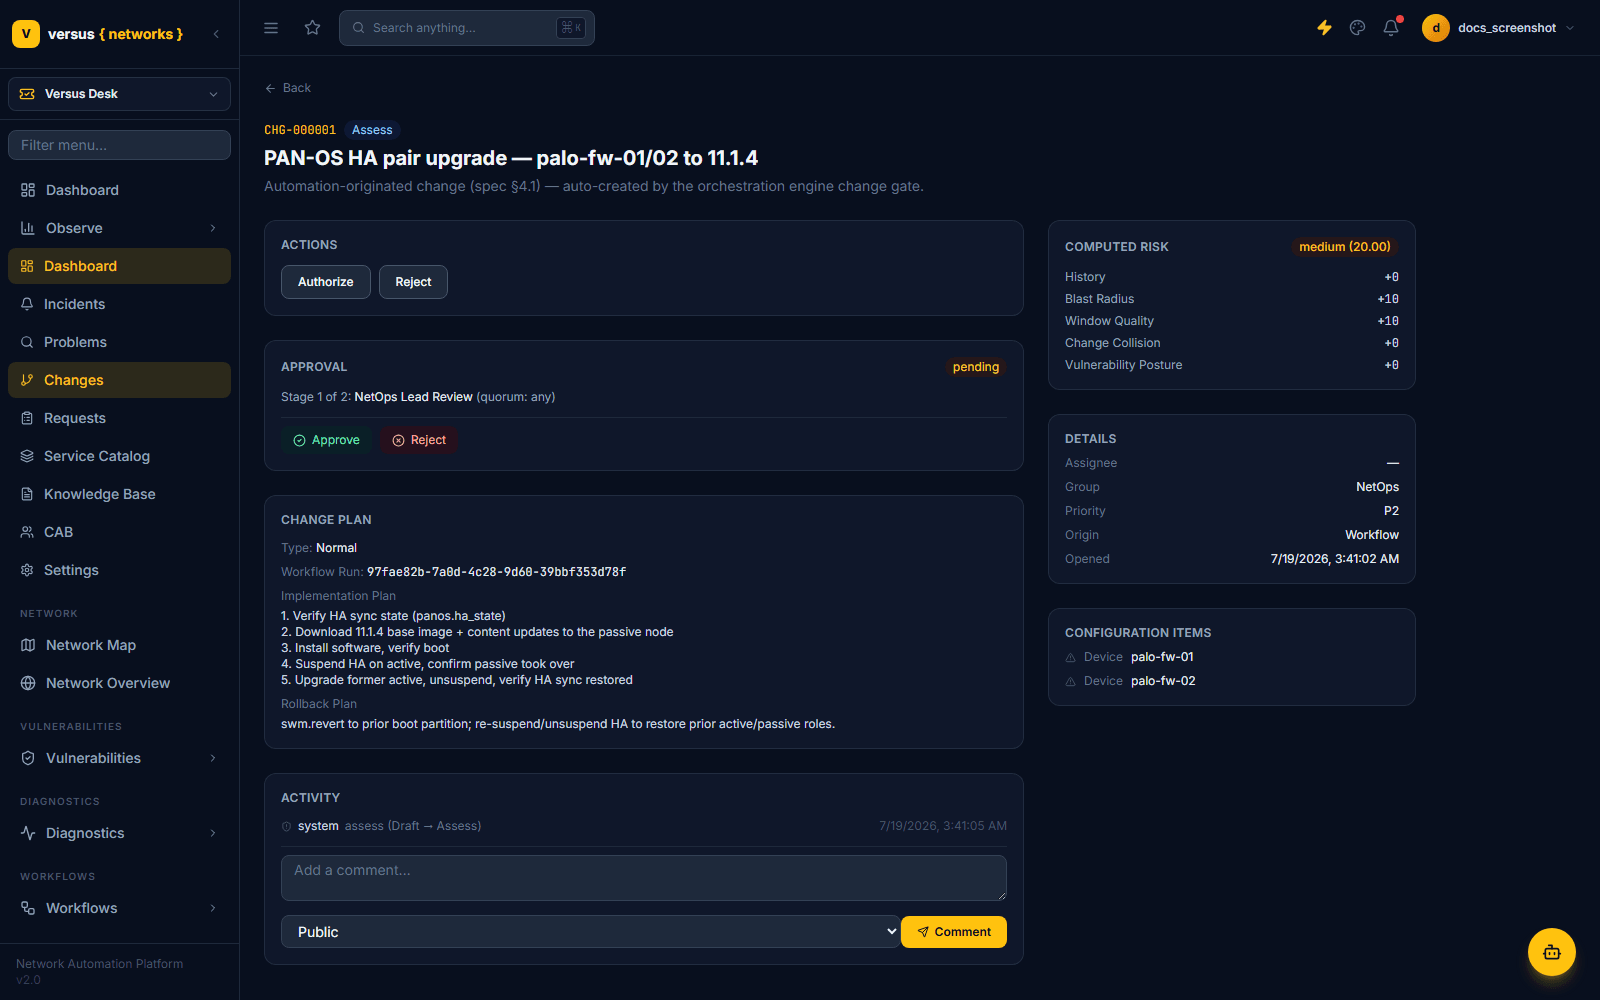Open Knowledge Base in the sidebar
This screenshot has height=1000, width=1600.
tap(119, 494)
